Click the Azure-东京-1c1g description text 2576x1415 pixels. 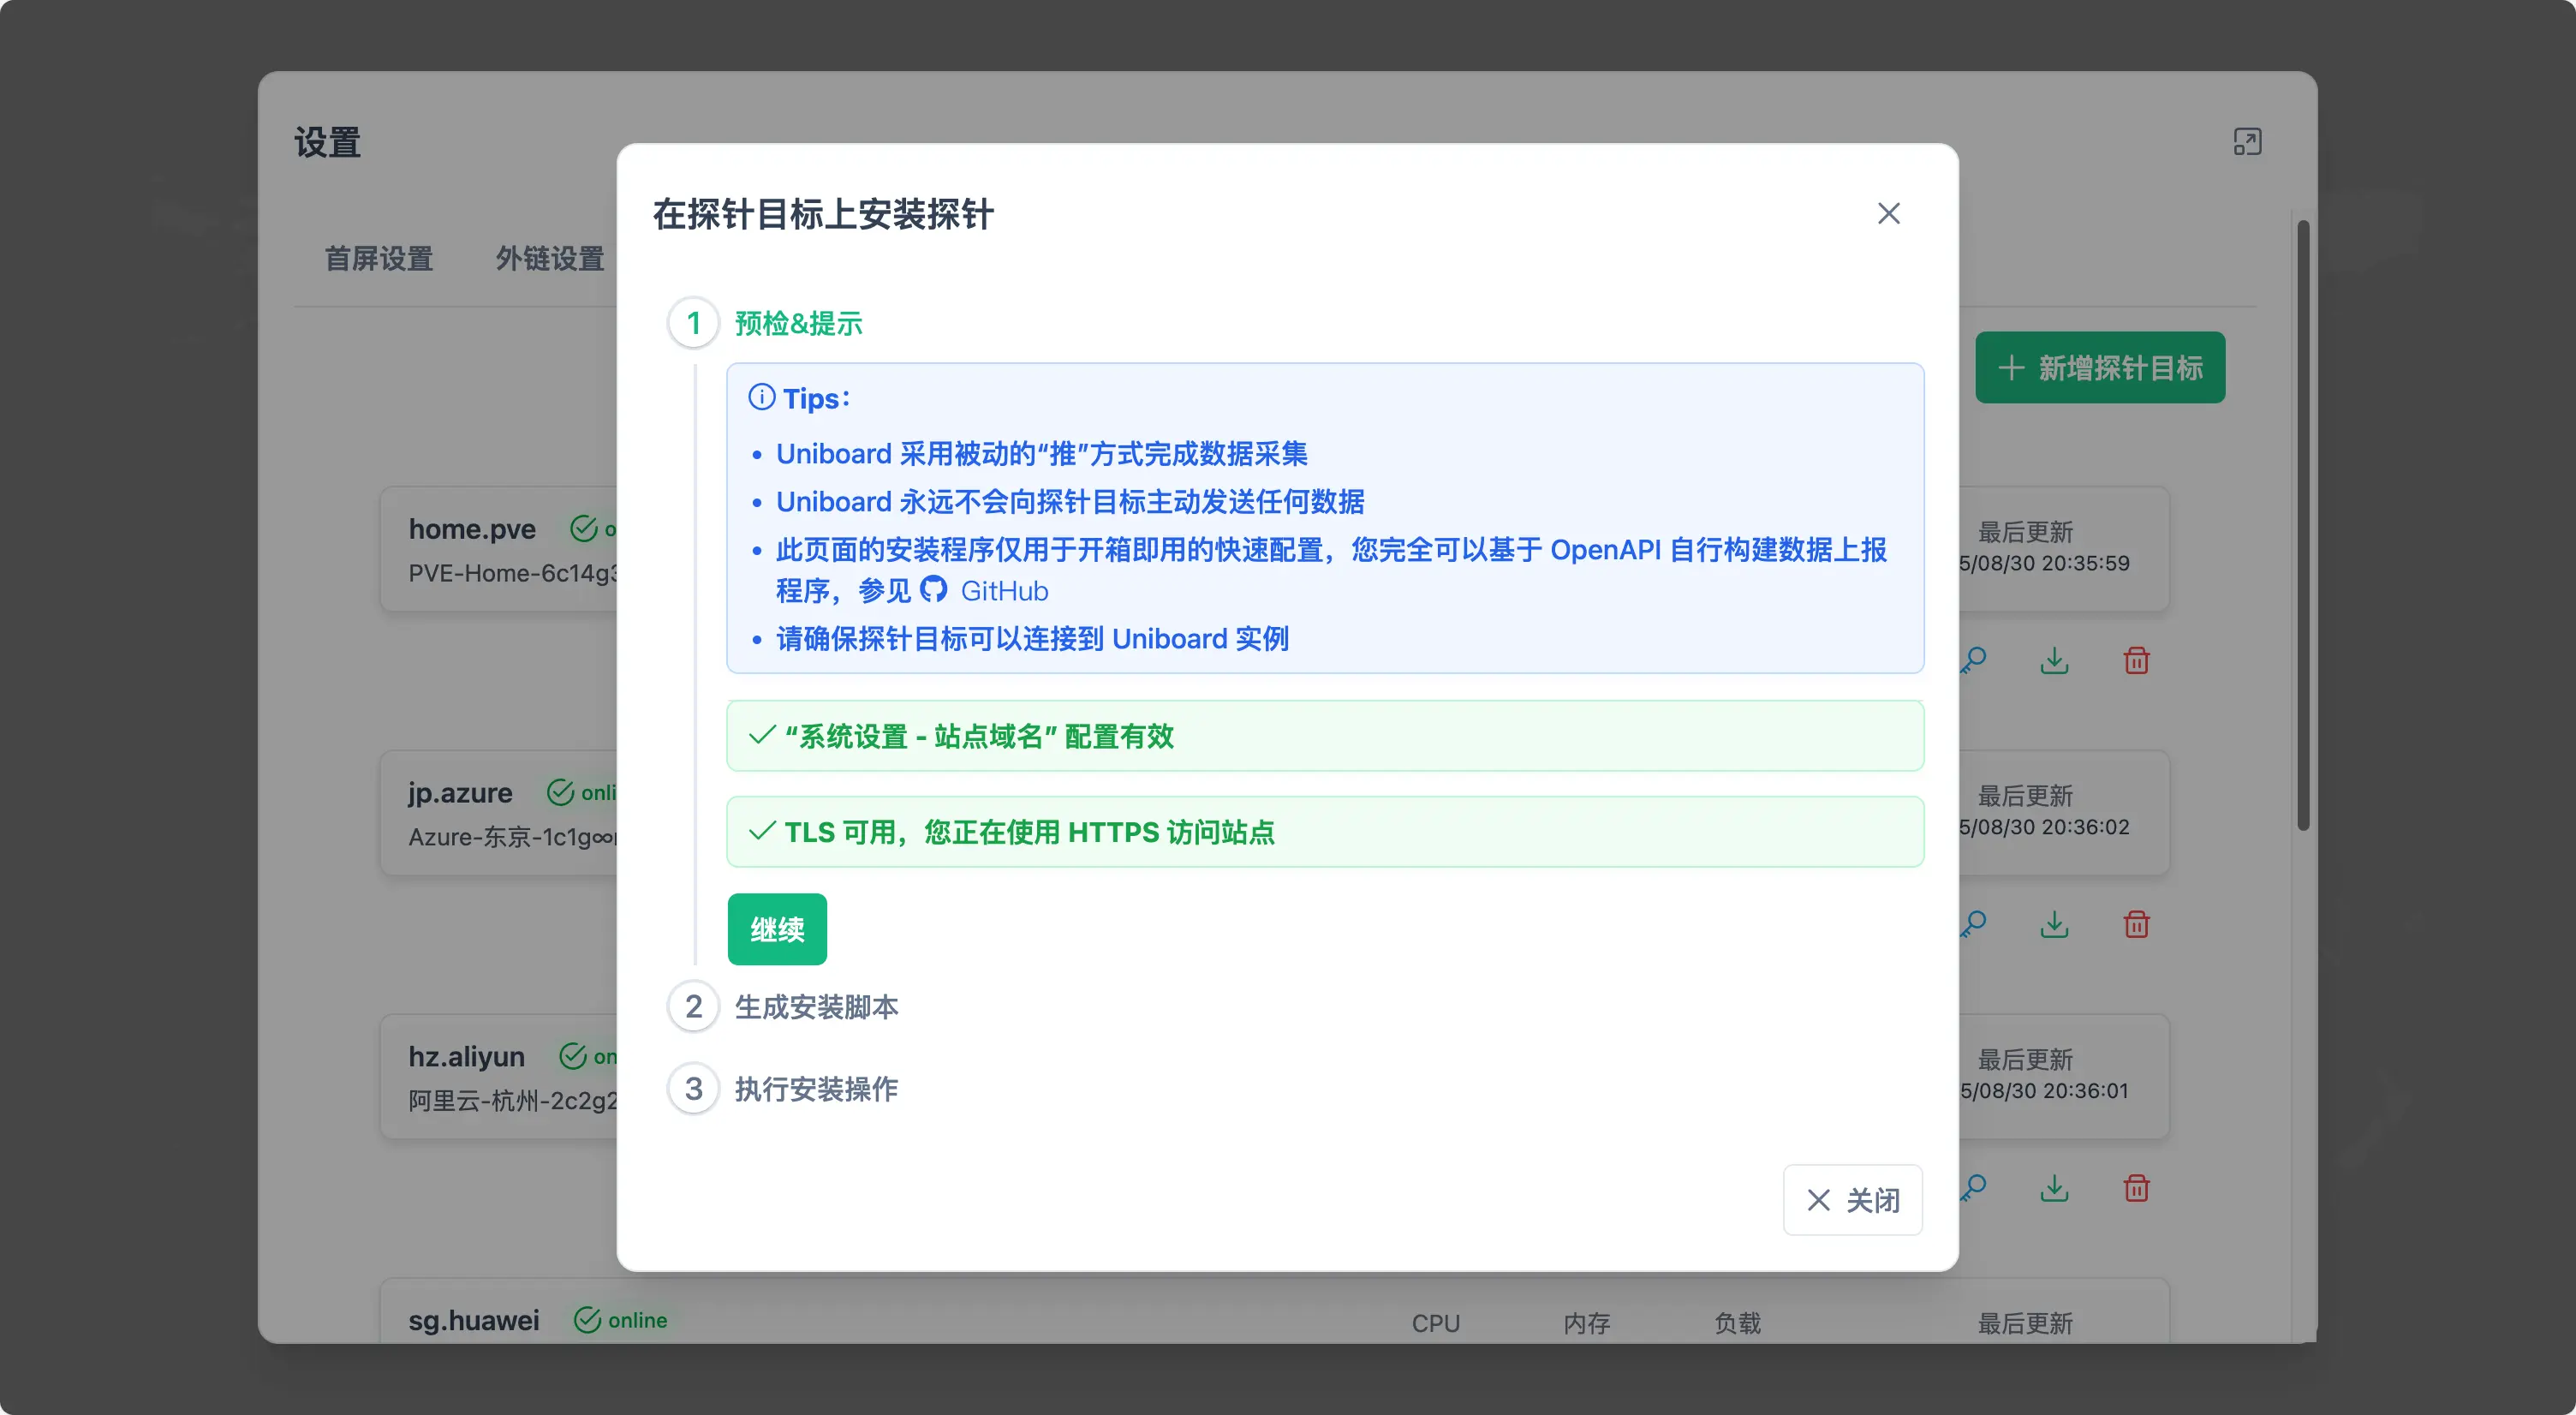tap(513, 837)
